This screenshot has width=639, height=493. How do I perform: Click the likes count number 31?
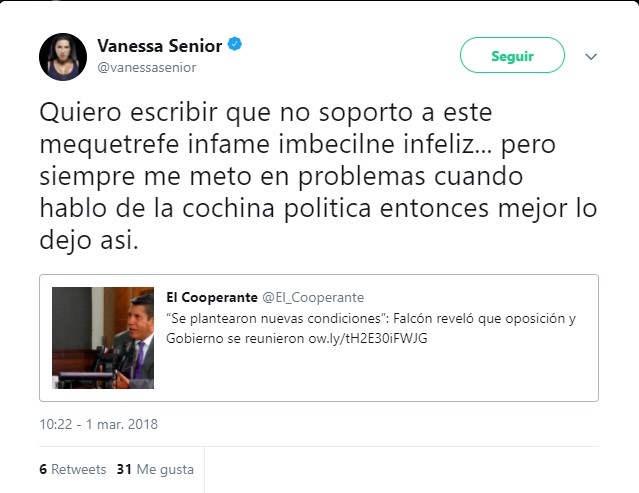click(124, 468)
